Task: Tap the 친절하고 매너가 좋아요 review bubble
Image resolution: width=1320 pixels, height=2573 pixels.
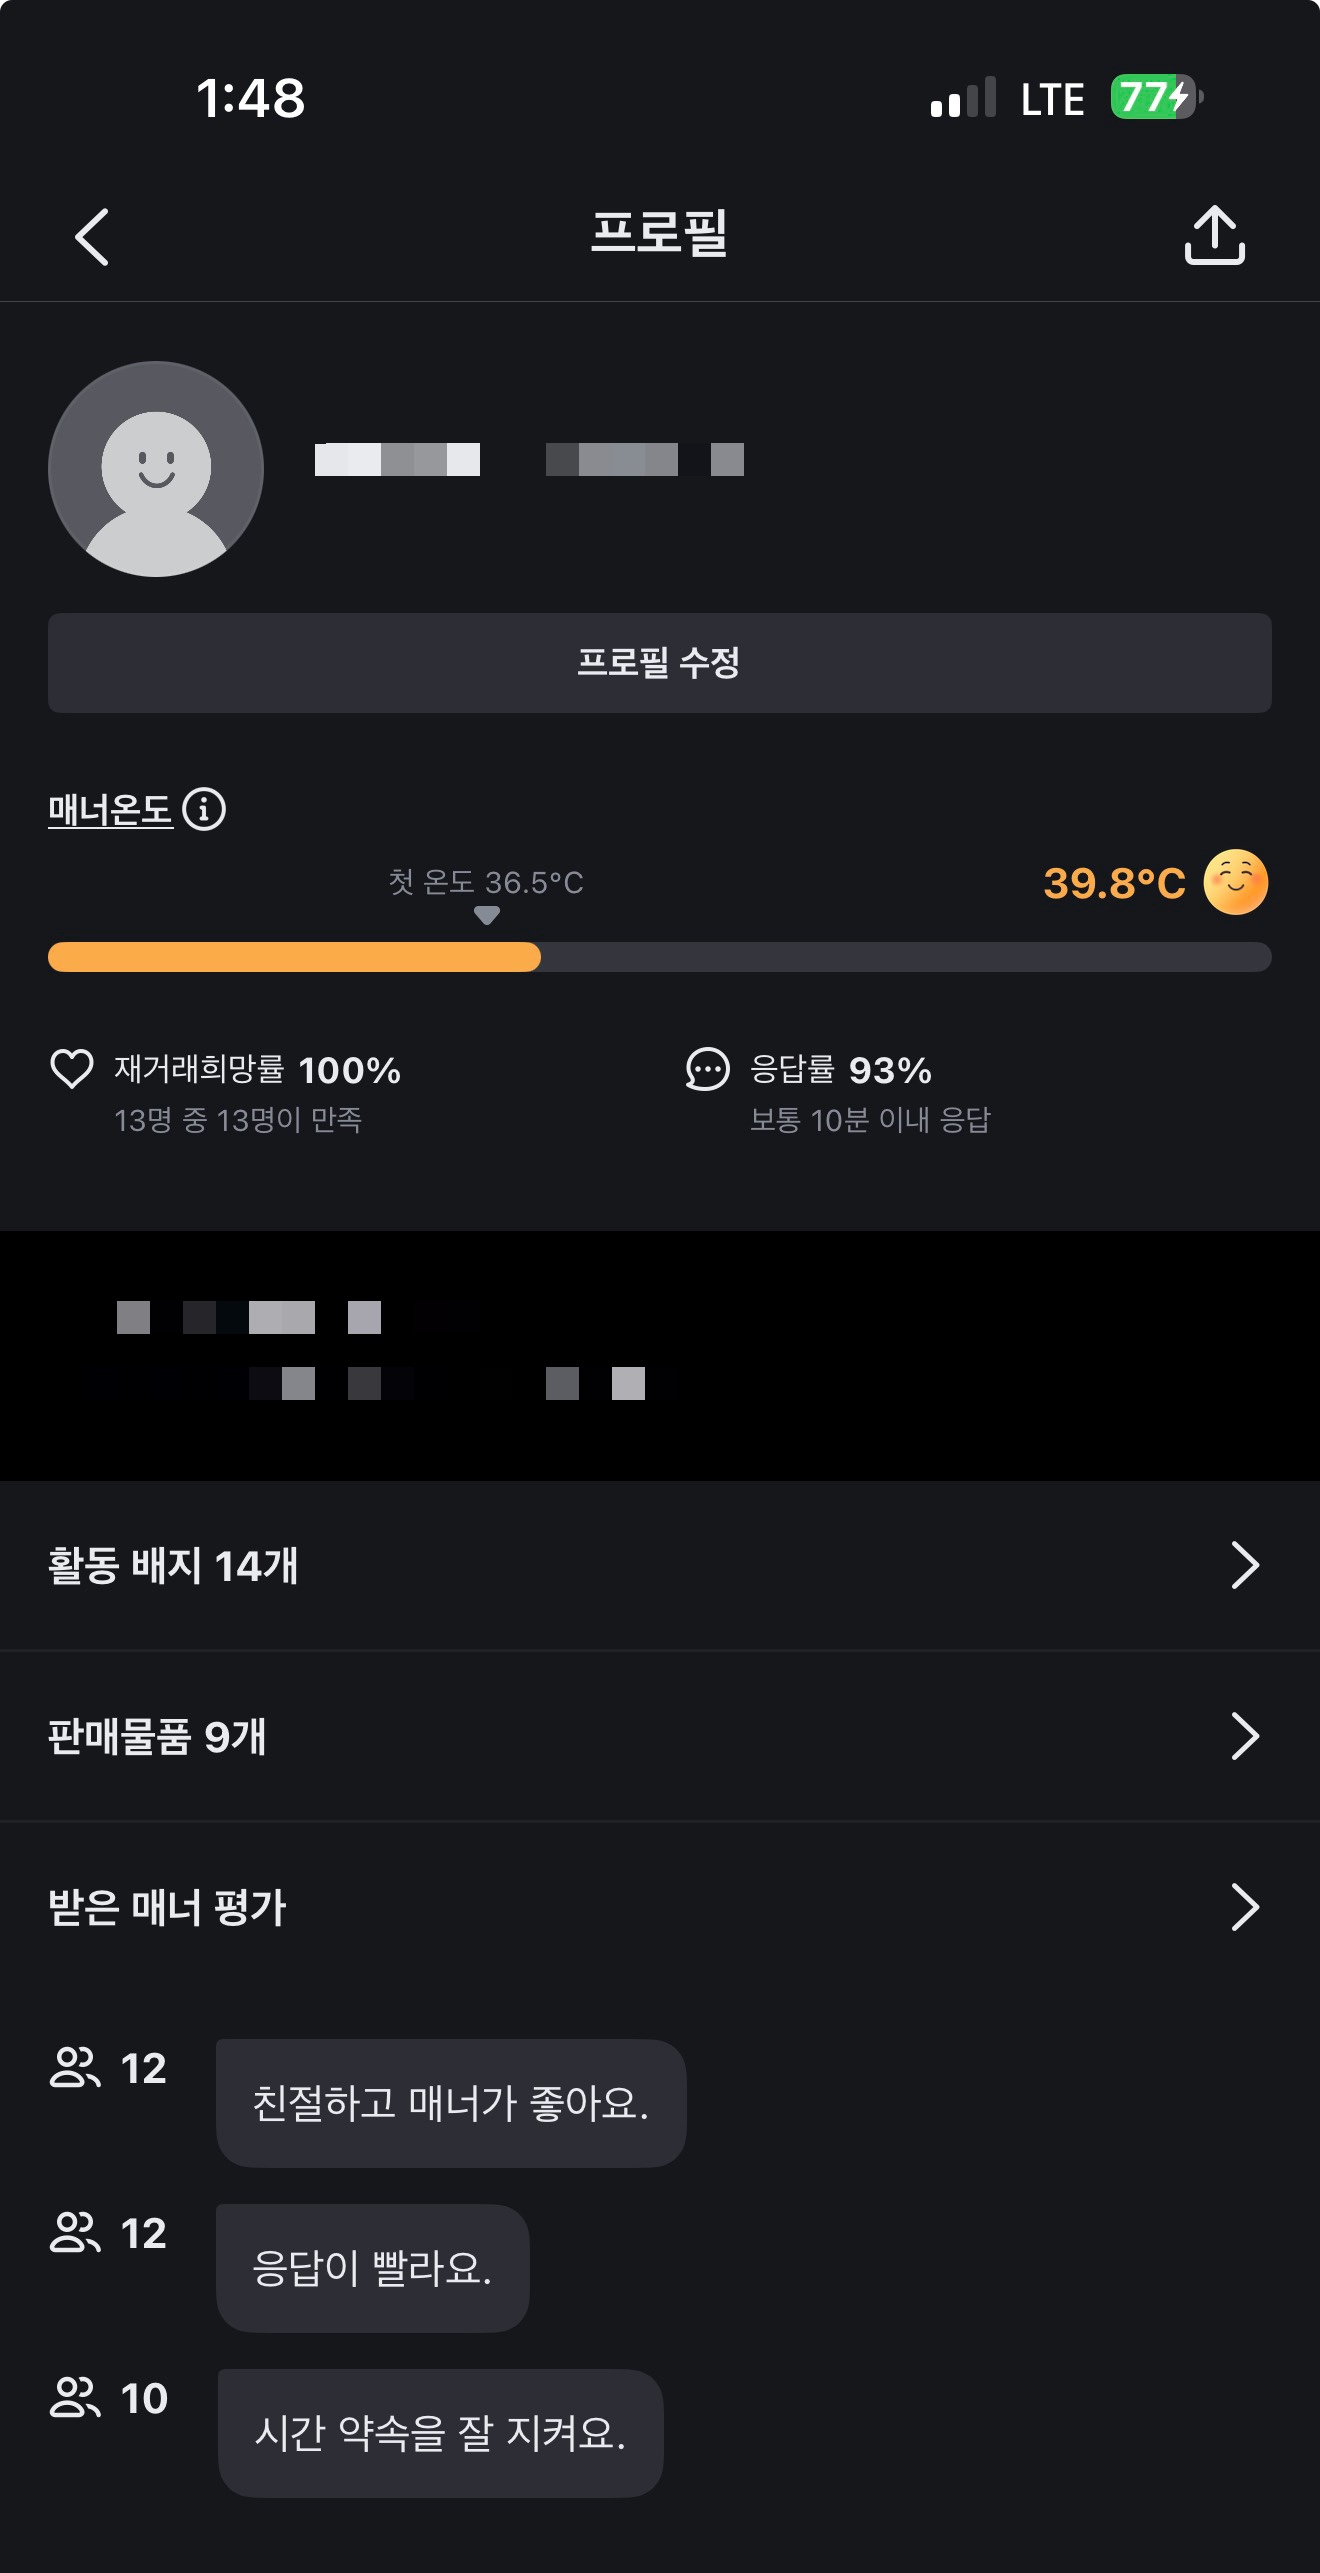Action: [451, 2103]
